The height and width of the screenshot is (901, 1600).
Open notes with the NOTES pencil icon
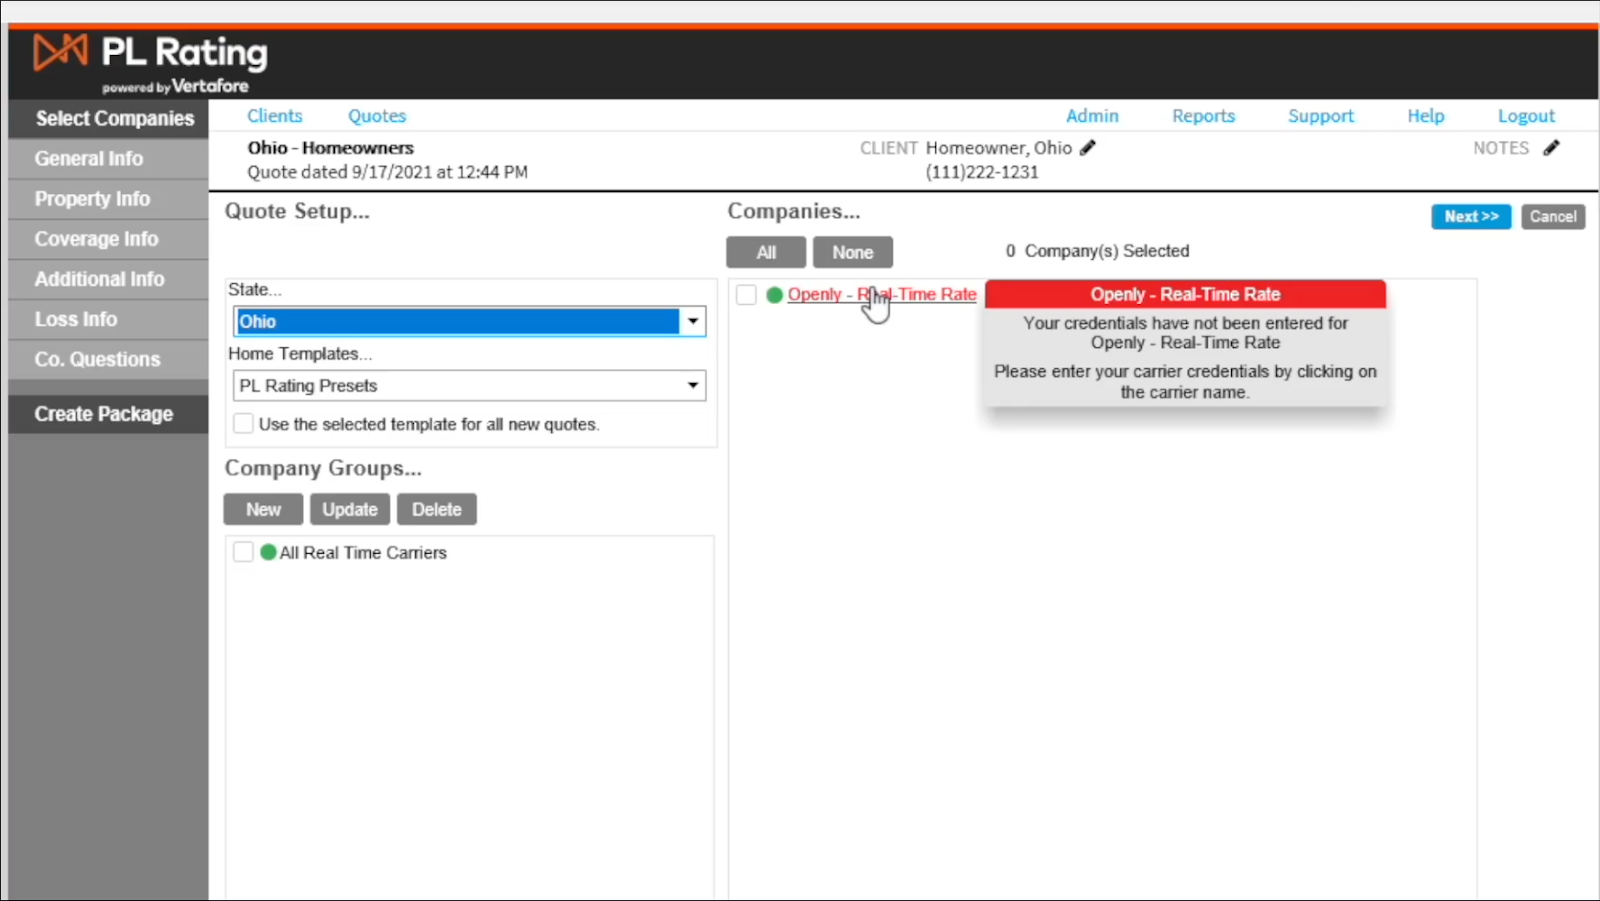1551,147
